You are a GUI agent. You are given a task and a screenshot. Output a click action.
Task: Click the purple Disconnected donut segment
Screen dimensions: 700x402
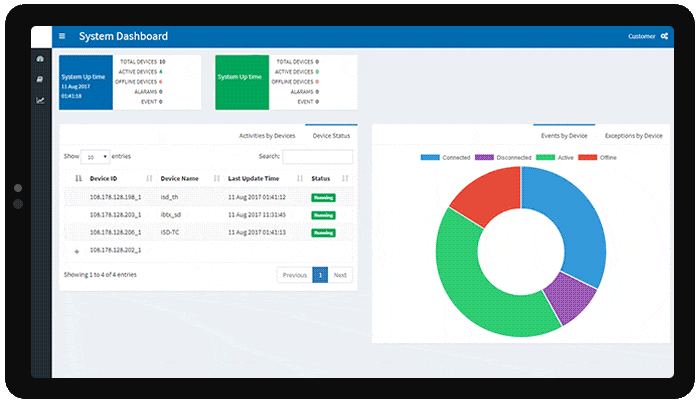pyautogui.click(x=570, y=297)
